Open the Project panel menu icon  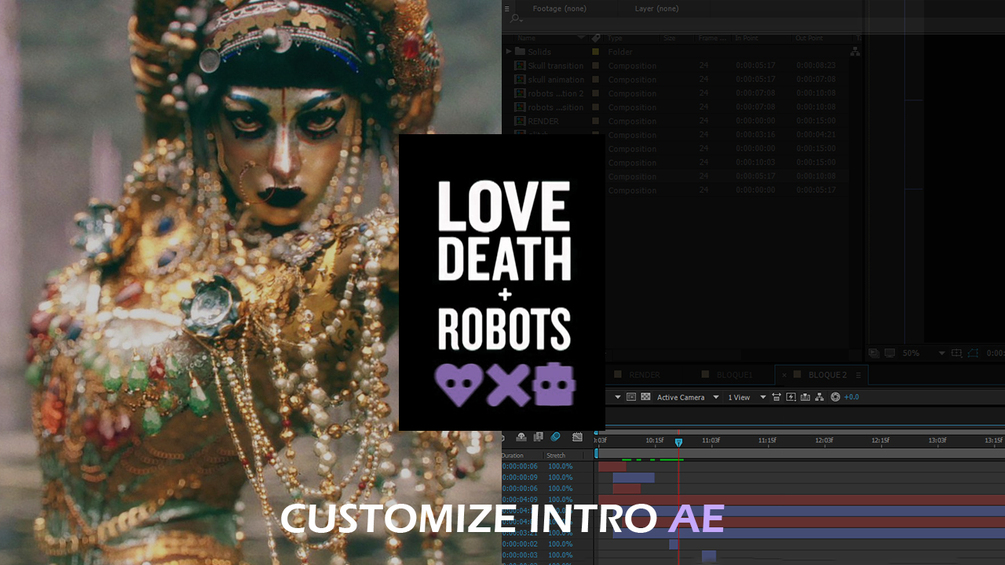(506, 9)
